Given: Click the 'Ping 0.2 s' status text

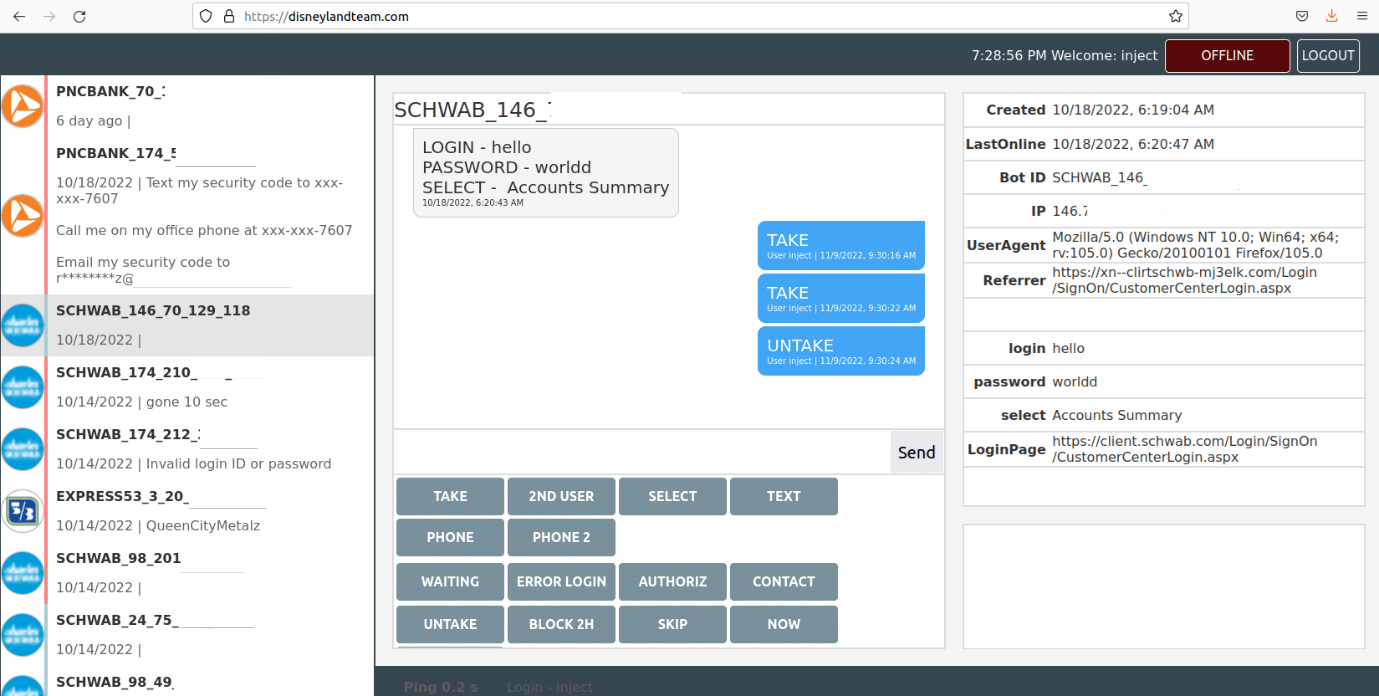Looking at the screenshot, I should (x=441, y=687).
